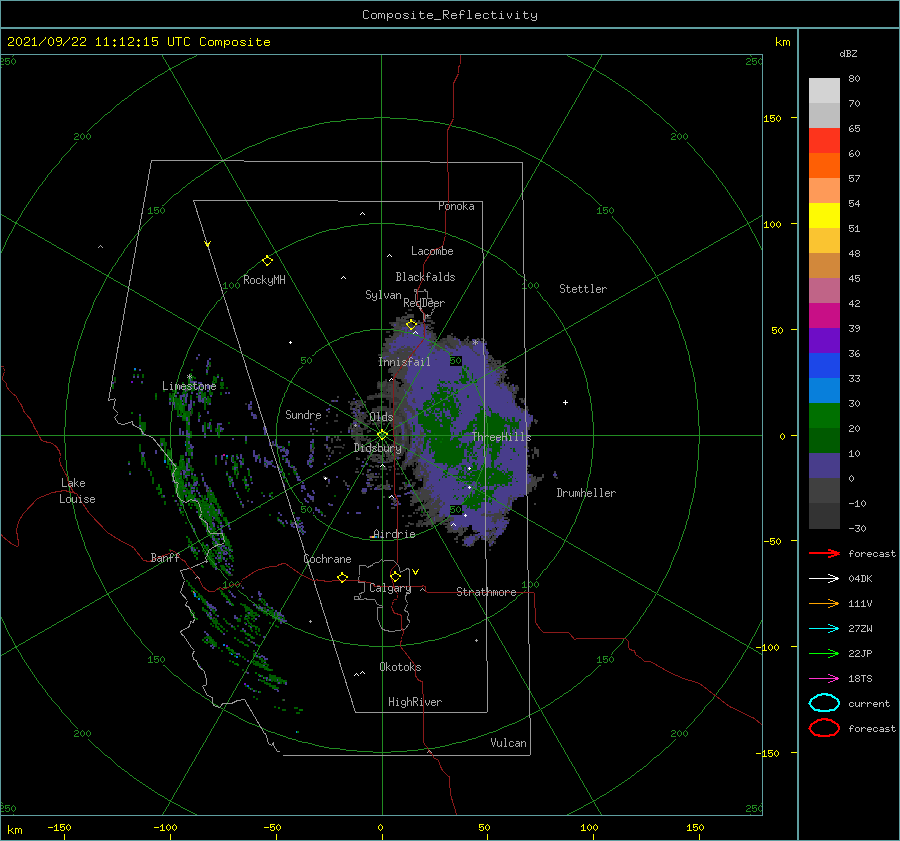Screen dimensions: 900x841
Task: Click the Sundre label
Action: 303,414
